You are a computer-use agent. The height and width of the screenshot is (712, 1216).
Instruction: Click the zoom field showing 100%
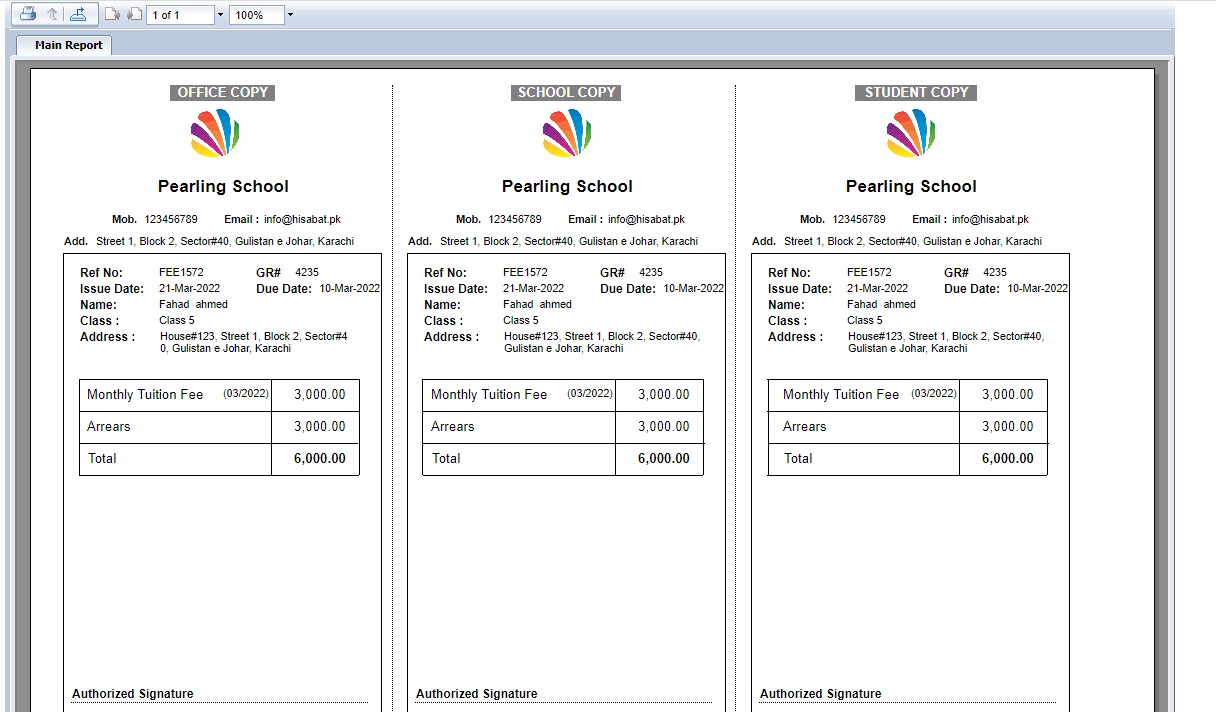(x=254, y=15)
